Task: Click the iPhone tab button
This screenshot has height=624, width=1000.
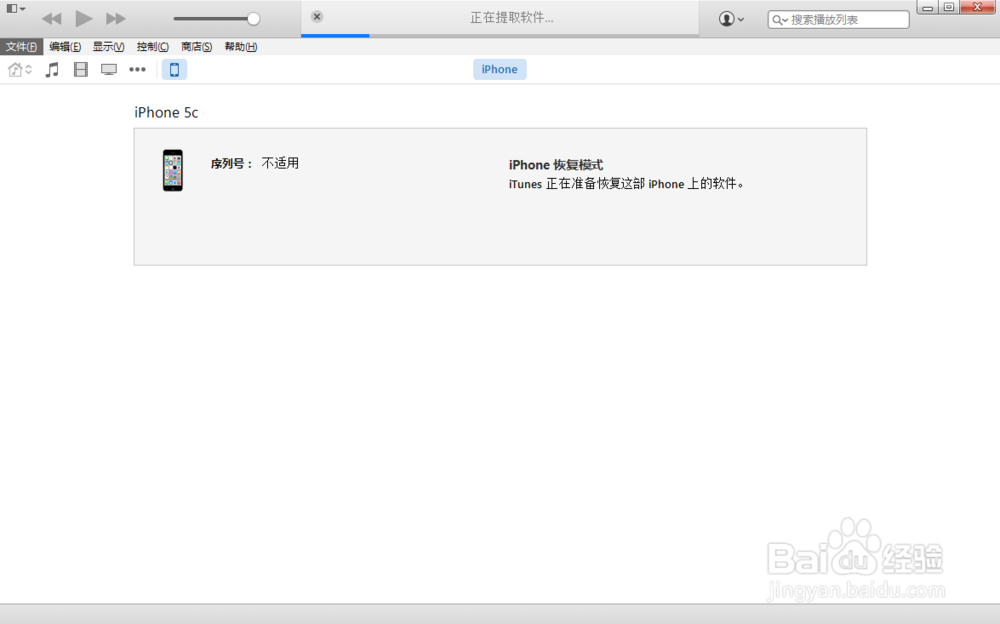Action: [499, 70]
